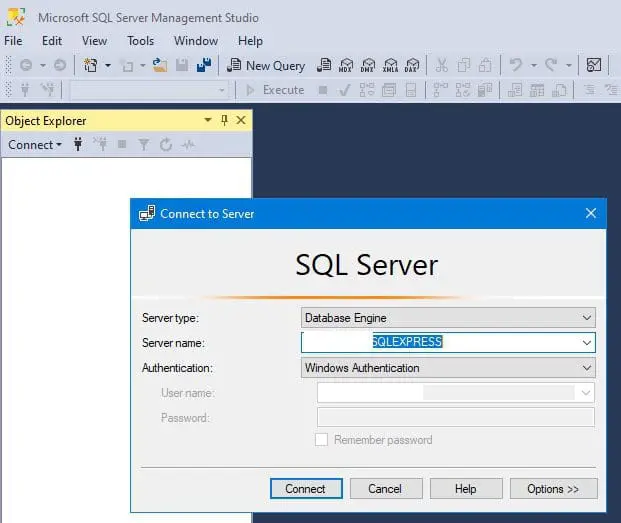
Task: Click Object Explorer Refresh icon
Action: point(166,145)
